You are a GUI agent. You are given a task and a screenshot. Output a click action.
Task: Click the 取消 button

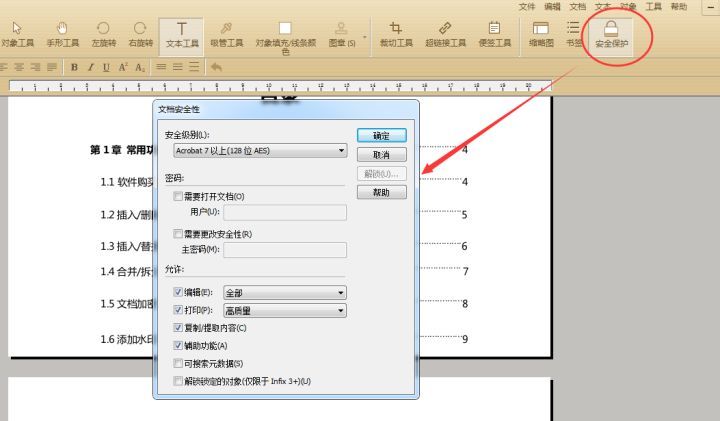[382, 155]
